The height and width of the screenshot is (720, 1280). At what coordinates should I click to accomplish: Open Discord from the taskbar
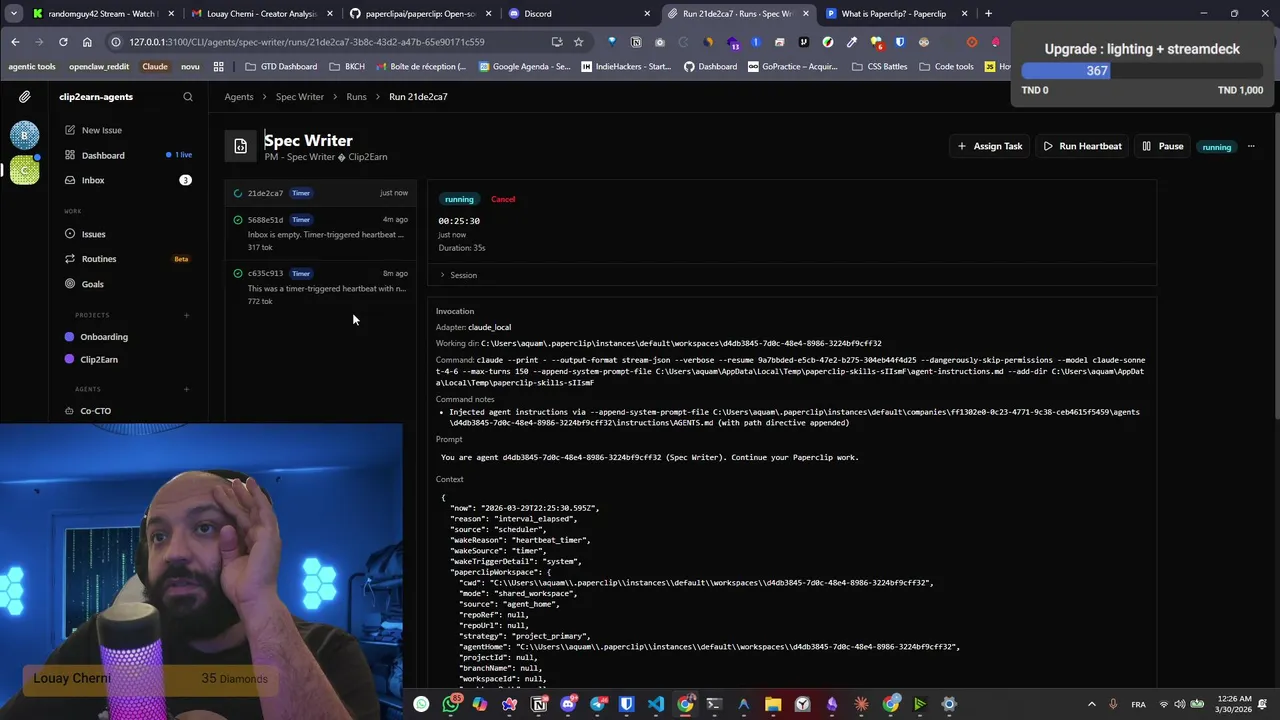[x=568, y=704]
